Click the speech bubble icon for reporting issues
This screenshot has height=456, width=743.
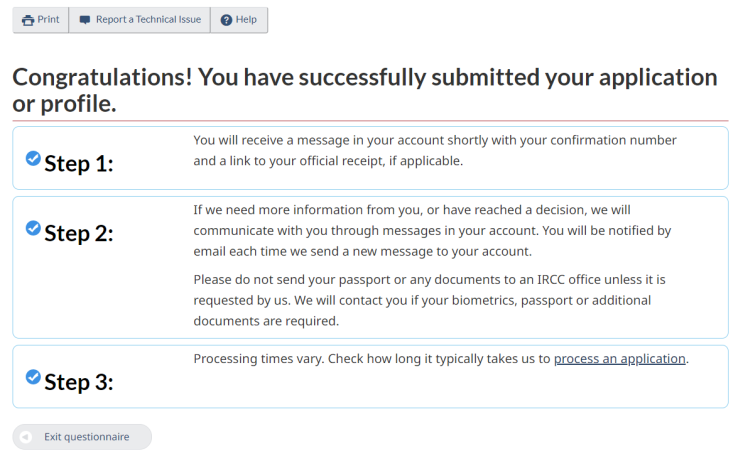(x=85, y=20)
